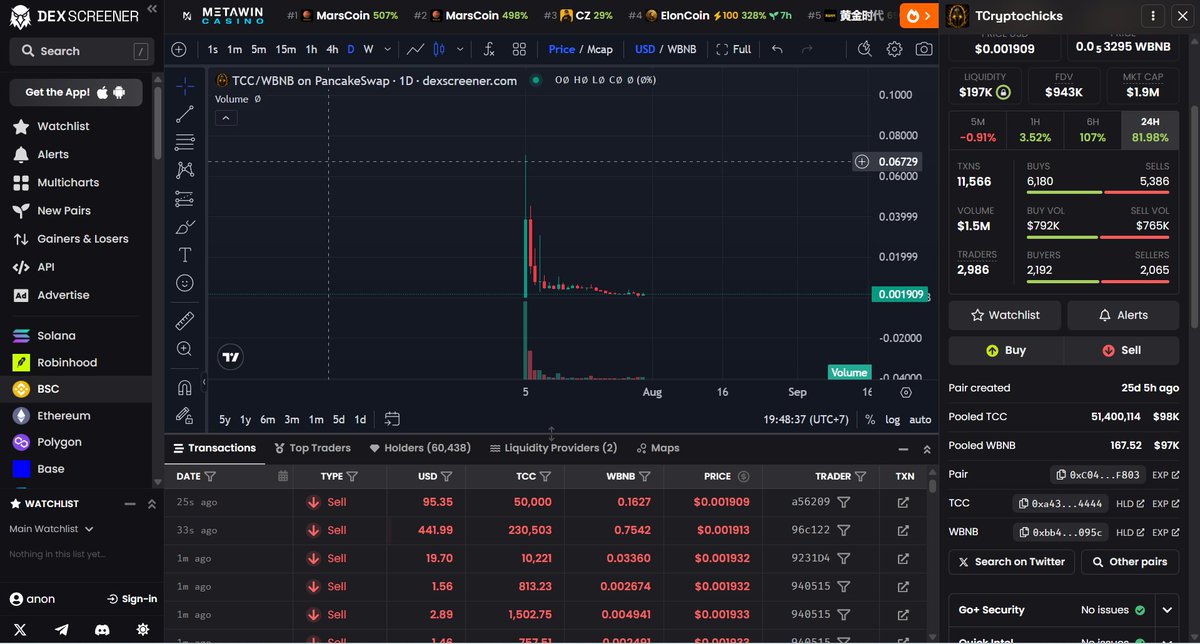Open the TCryptochicks options menu

[x=1152, y=16]
